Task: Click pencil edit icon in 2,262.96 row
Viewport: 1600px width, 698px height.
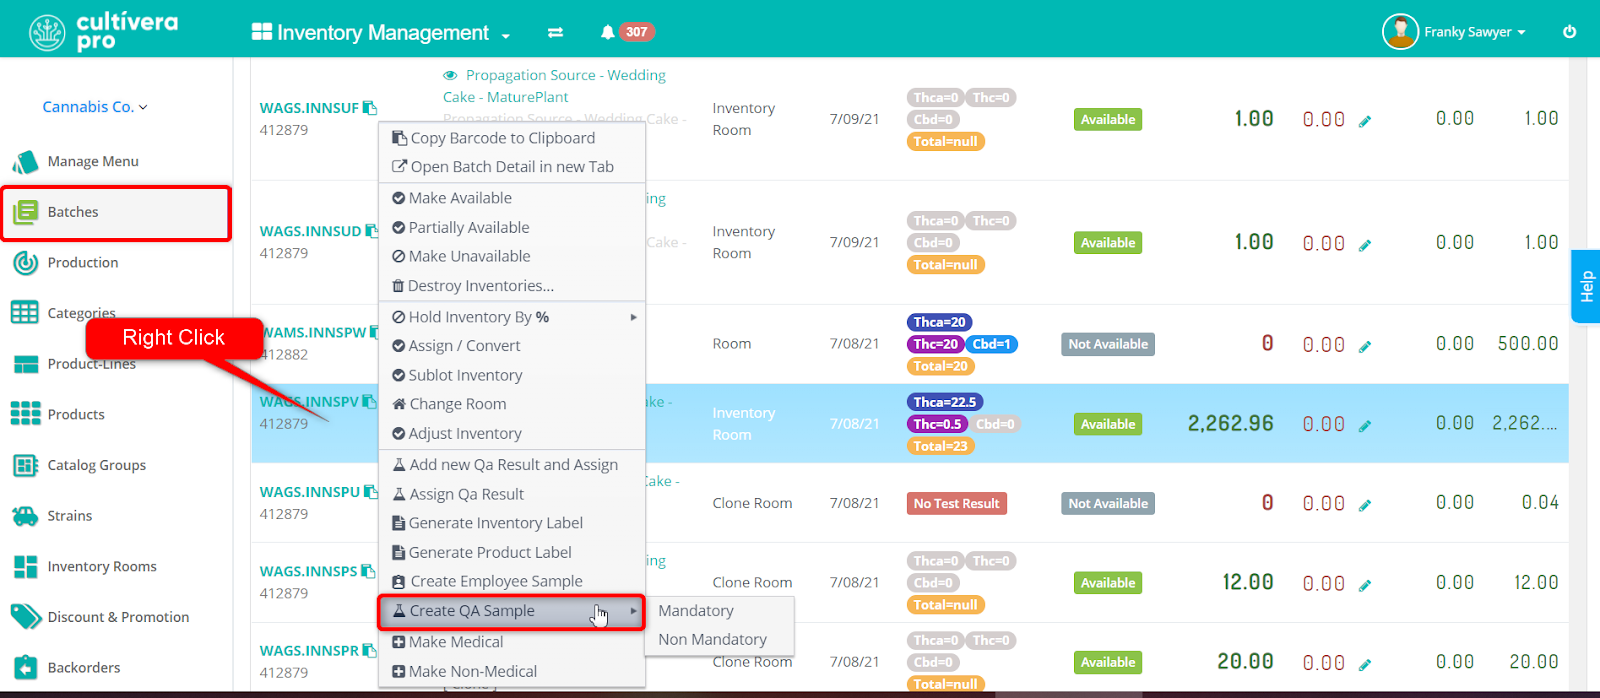Action: 1365,426
